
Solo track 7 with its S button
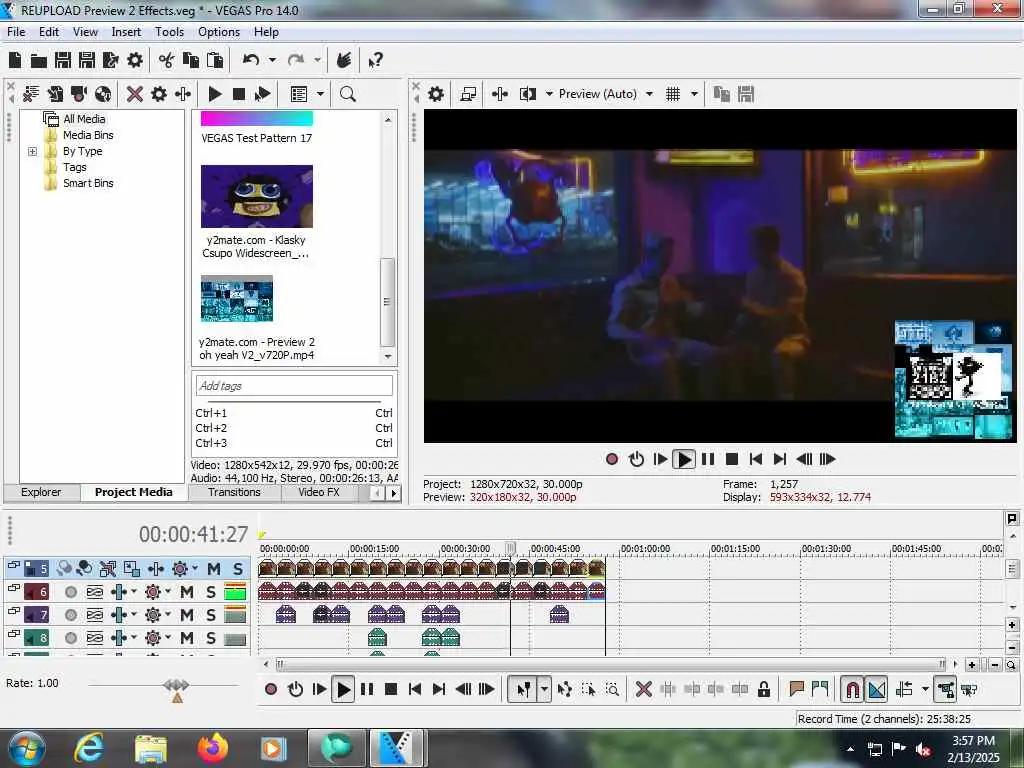(210, 615)
